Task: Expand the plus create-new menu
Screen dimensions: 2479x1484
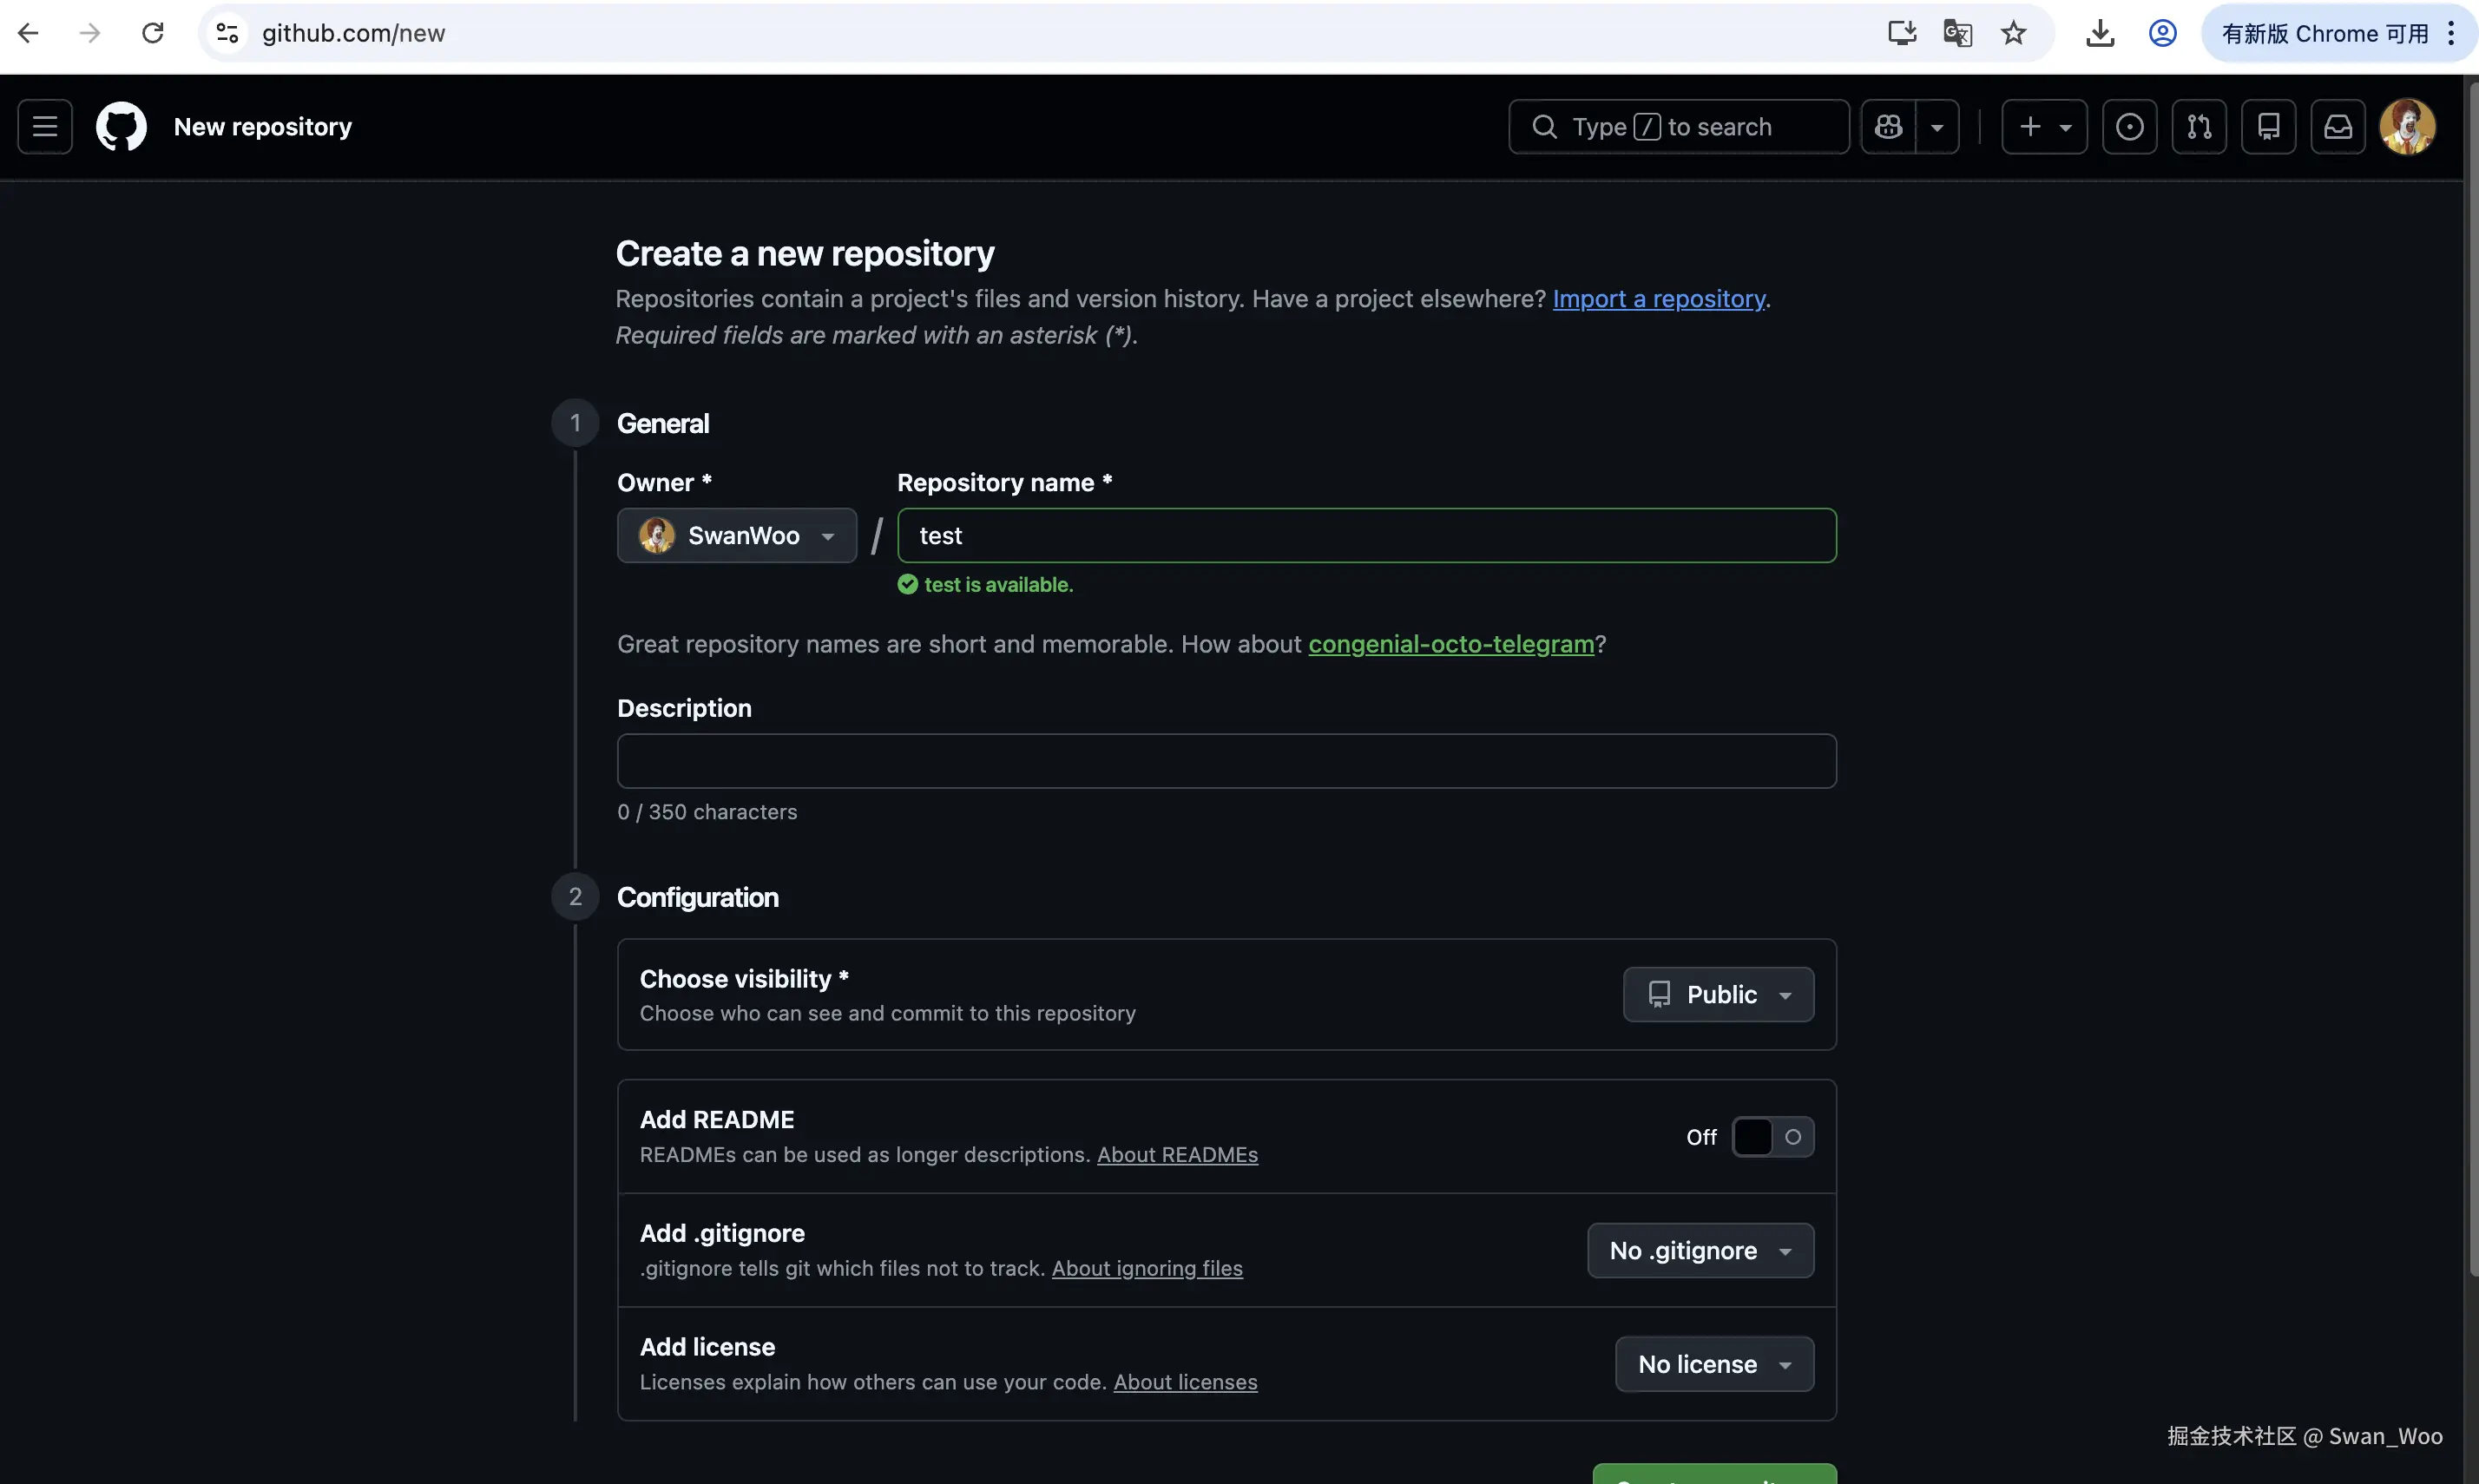Action: pos(2044,127)
